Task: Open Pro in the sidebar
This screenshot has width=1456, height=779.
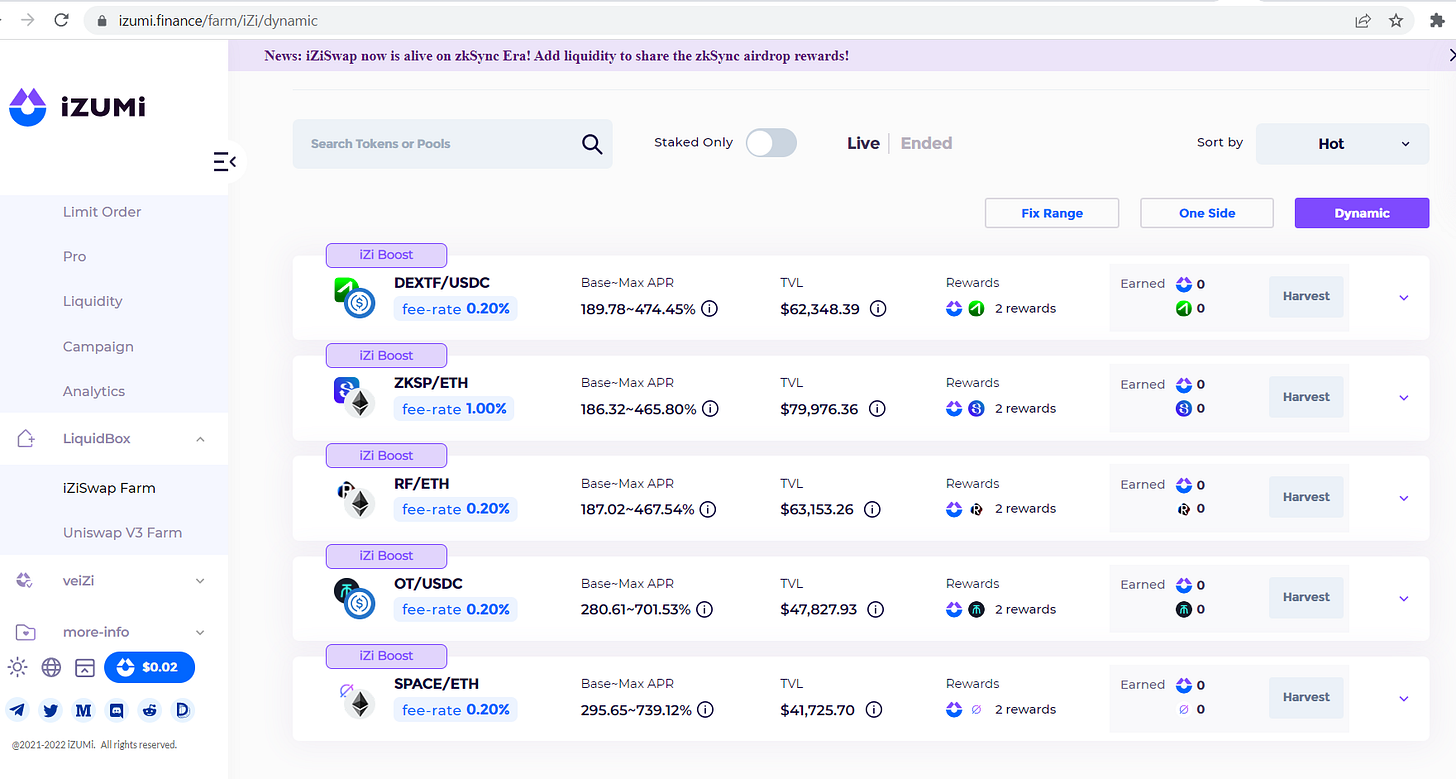Action: pyautogui.click(x=75, y=257)
